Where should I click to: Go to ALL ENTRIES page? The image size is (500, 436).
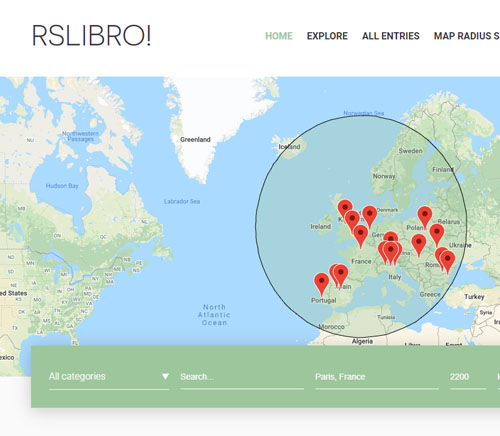(391, 36)
